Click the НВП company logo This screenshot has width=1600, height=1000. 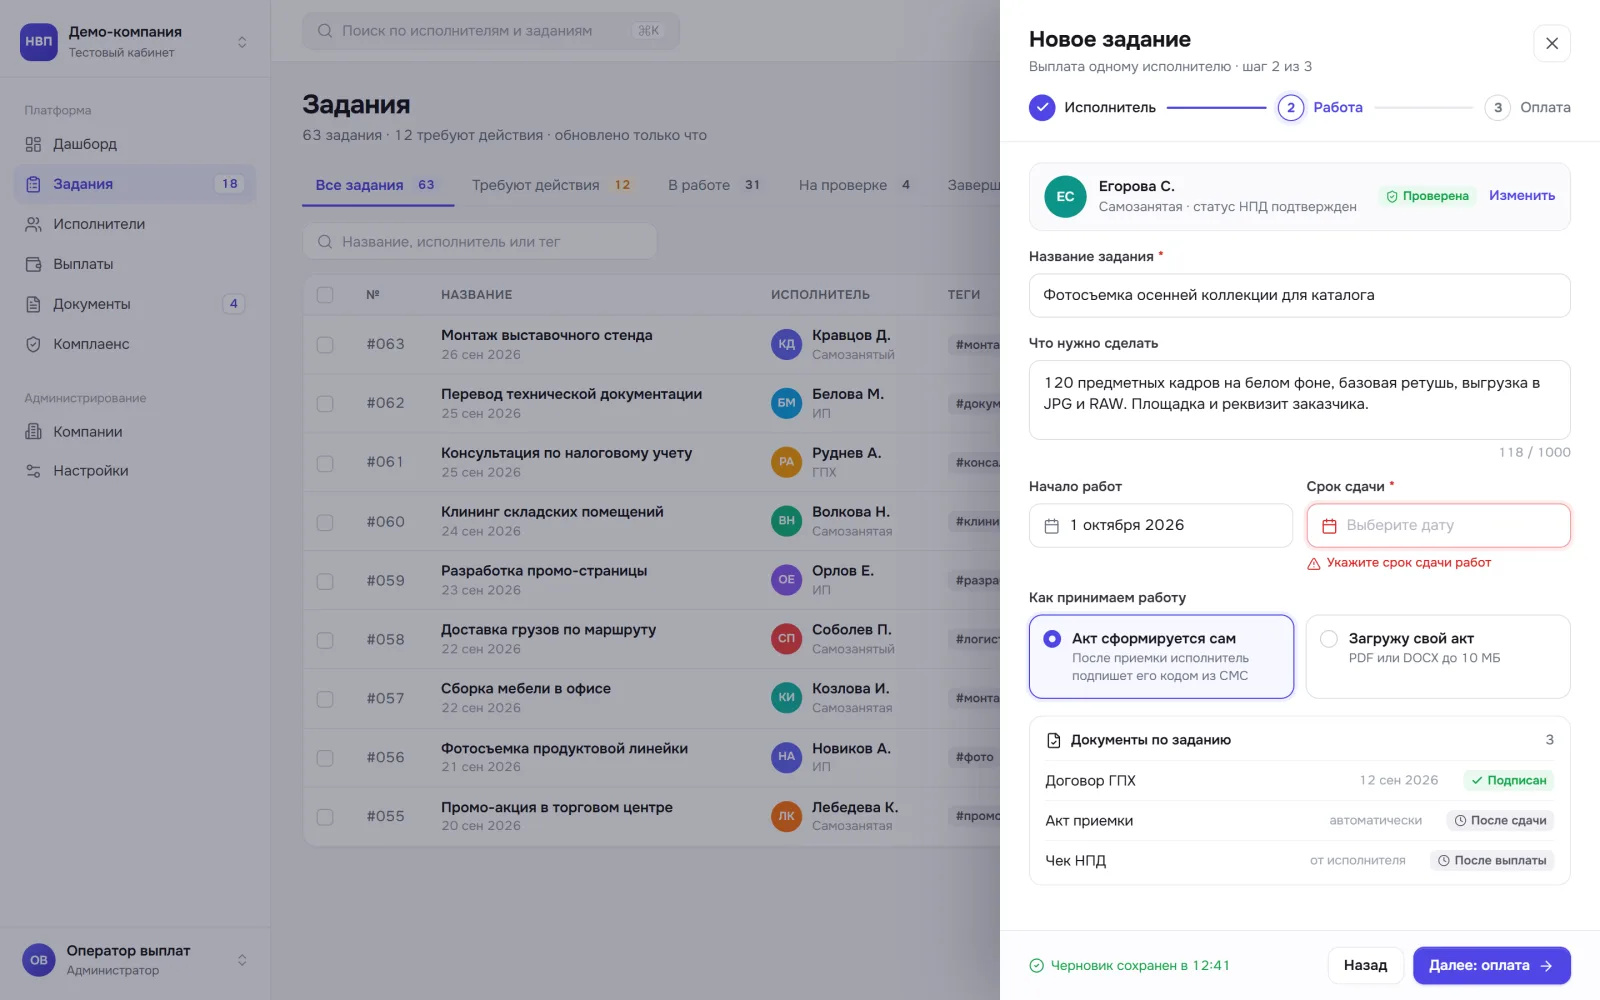click(x=39, y=42)
